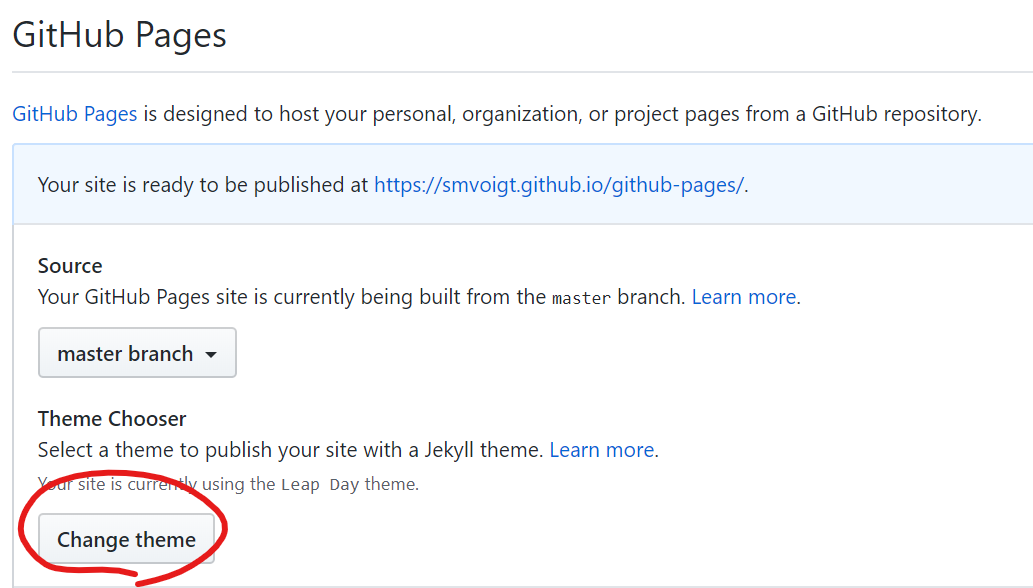This screenshot has width=1033, height=588.
Task: Click the 'Leap Day' theme name text
Action: pyautogui.click(x=320, y=485)
